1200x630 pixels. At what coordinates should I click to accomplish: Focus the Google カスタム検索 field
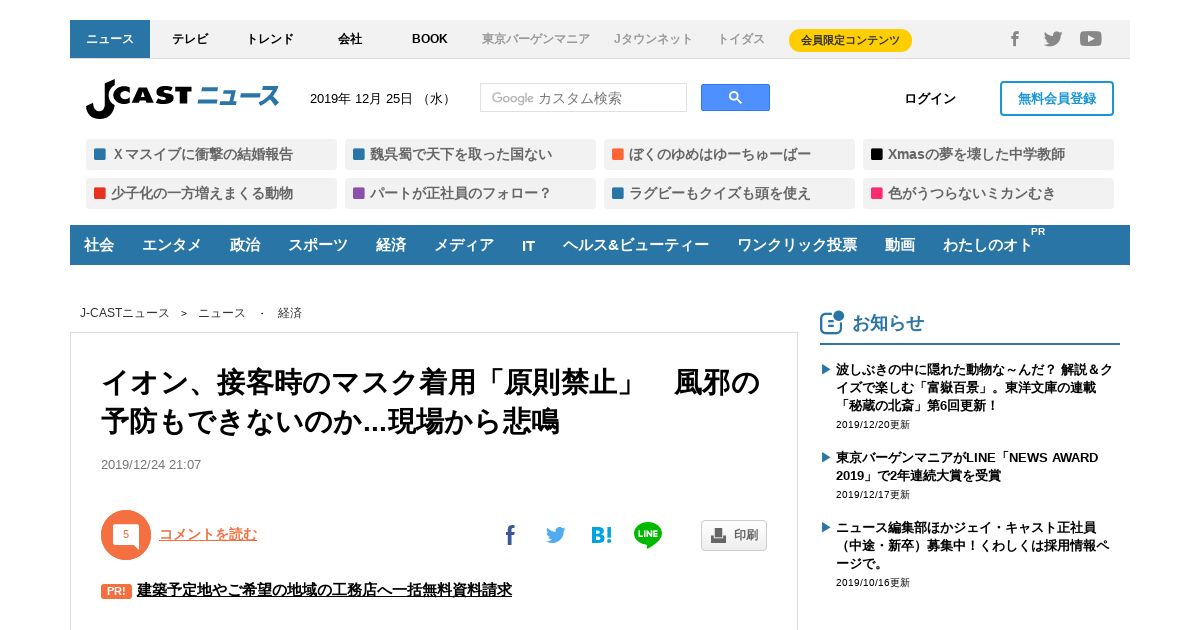583,97
